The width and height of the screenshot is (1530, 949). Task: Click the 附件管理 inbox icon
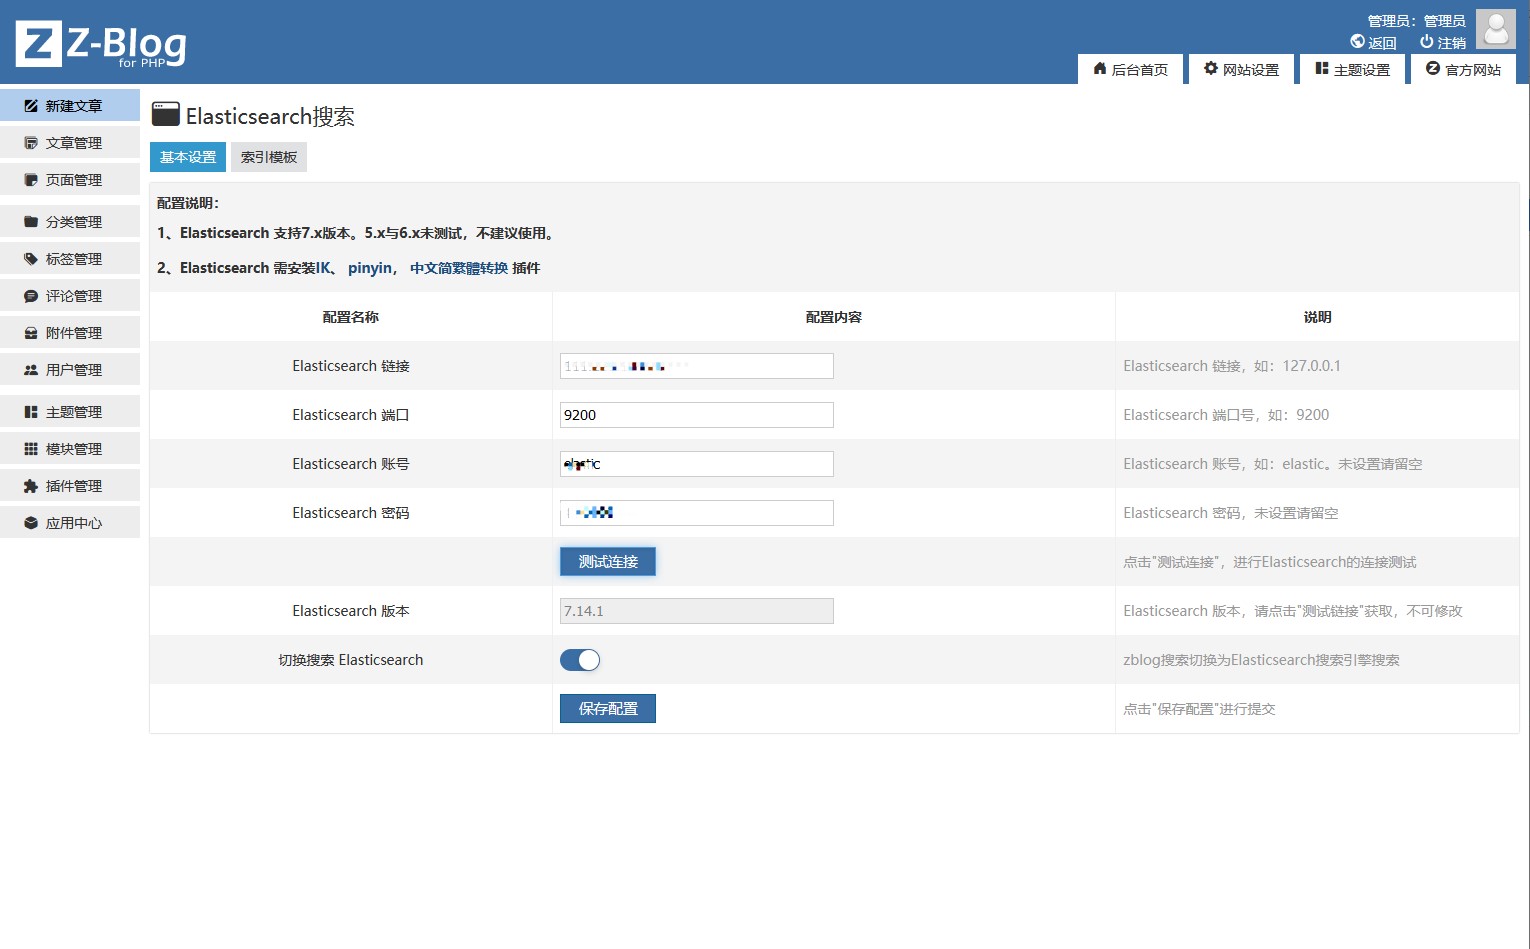(31, 333)
